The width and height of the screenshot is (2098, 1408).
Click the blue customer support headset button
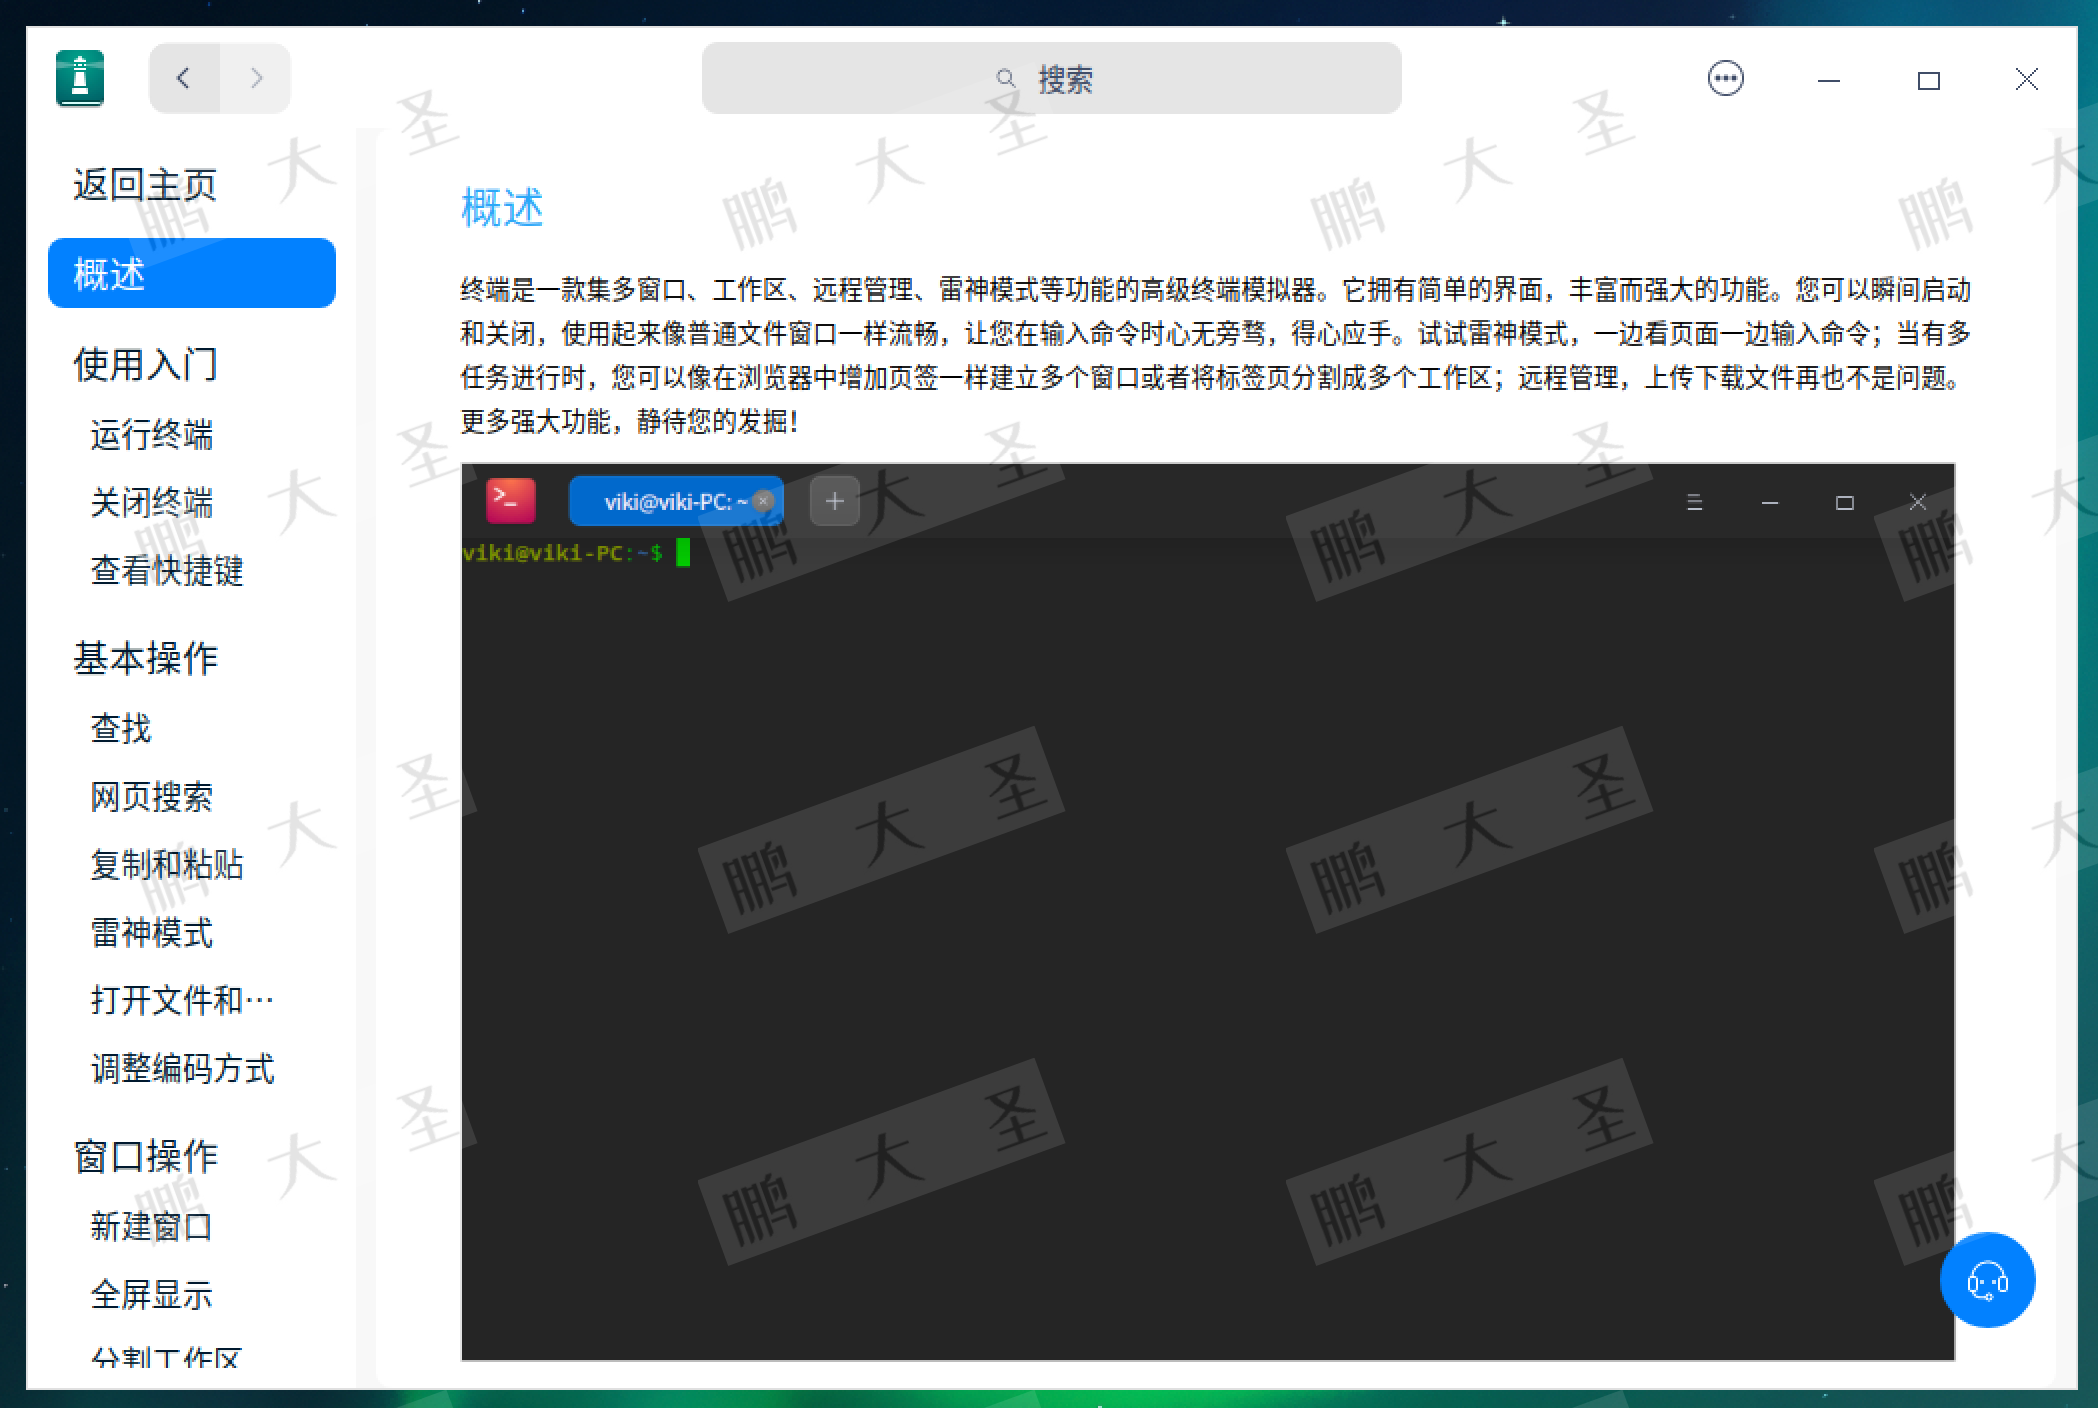point(1986,1279)
